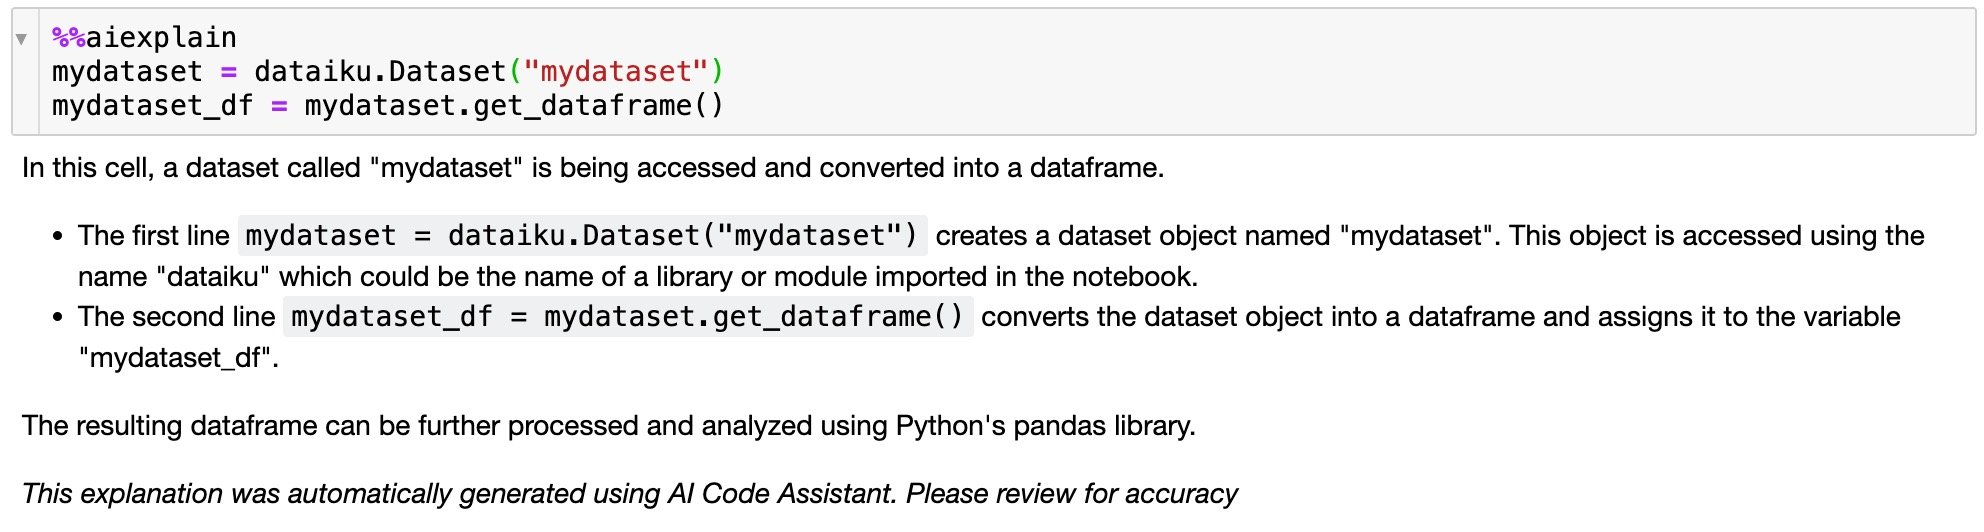
Task: Click the purple equals sign after mydataset_df
Action: [279, 106]
